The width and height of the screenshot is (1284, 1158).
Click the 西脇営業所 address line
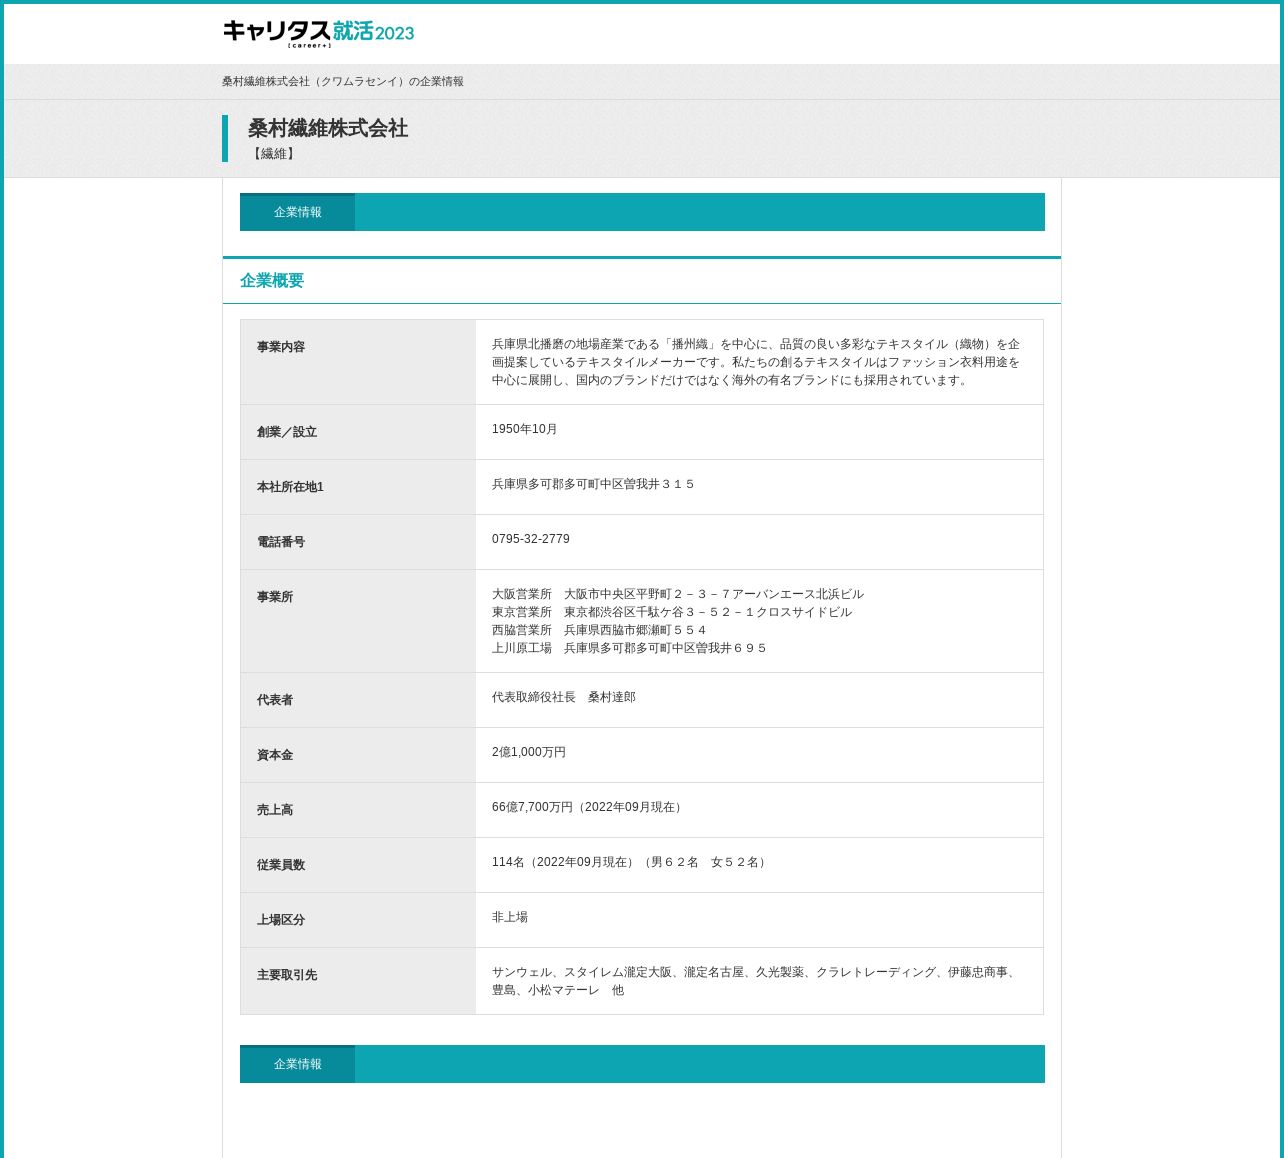click(x=600, y=630)
